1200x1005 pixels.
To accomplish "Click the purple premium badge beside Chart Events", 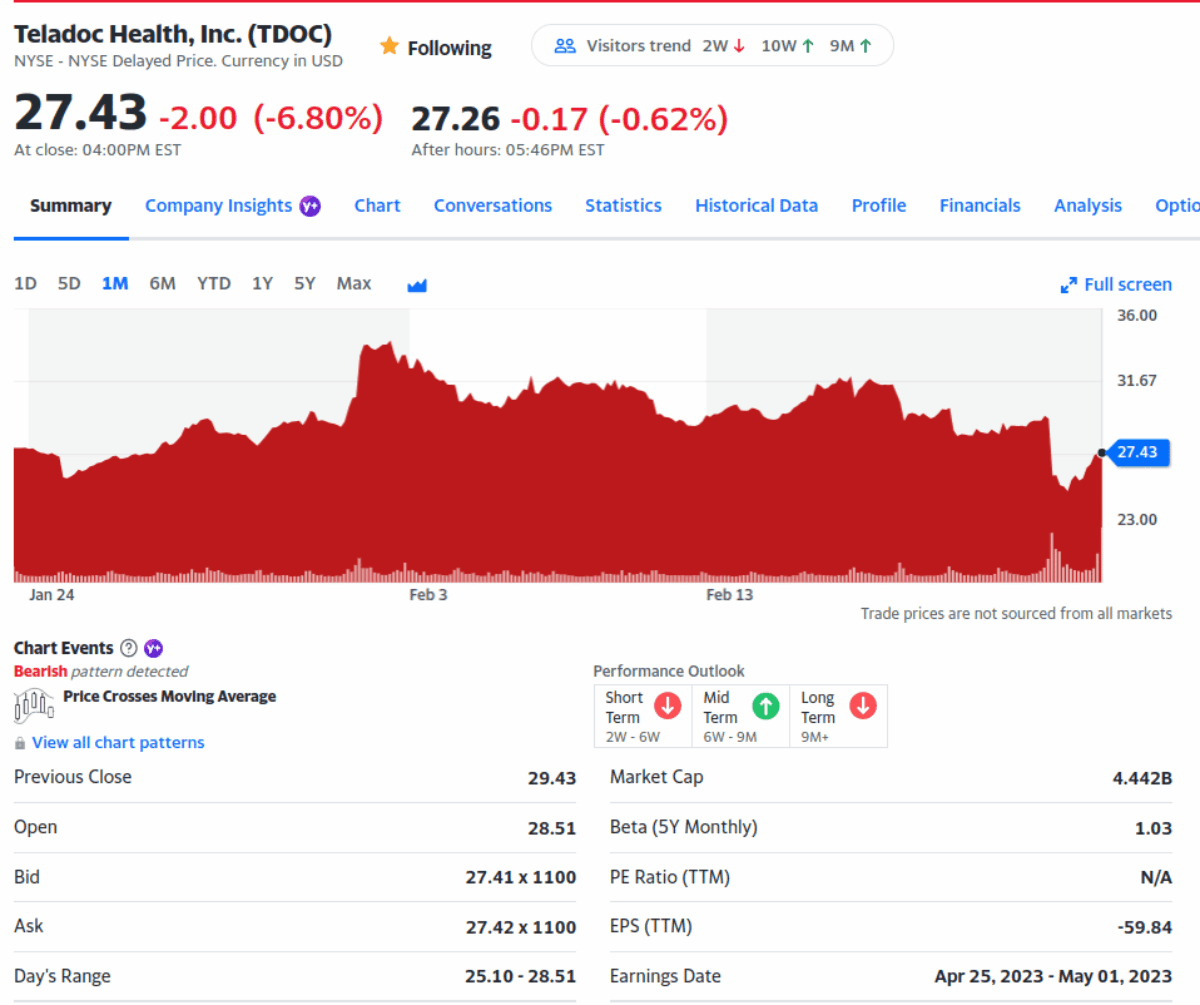I will [x=153, y=648].
